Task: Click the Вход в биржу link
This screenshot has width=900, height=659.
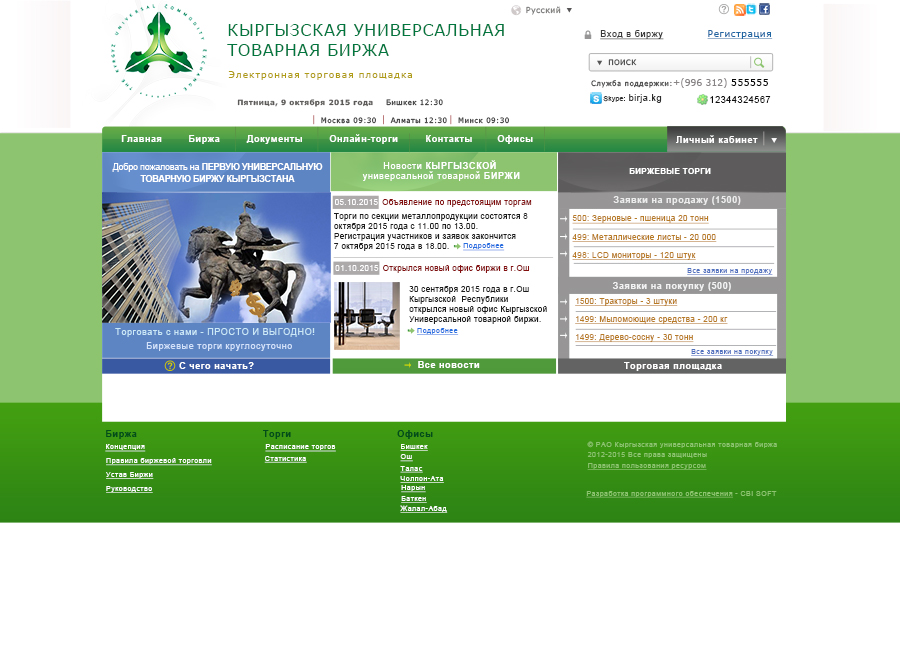Action: pos(631,34)
